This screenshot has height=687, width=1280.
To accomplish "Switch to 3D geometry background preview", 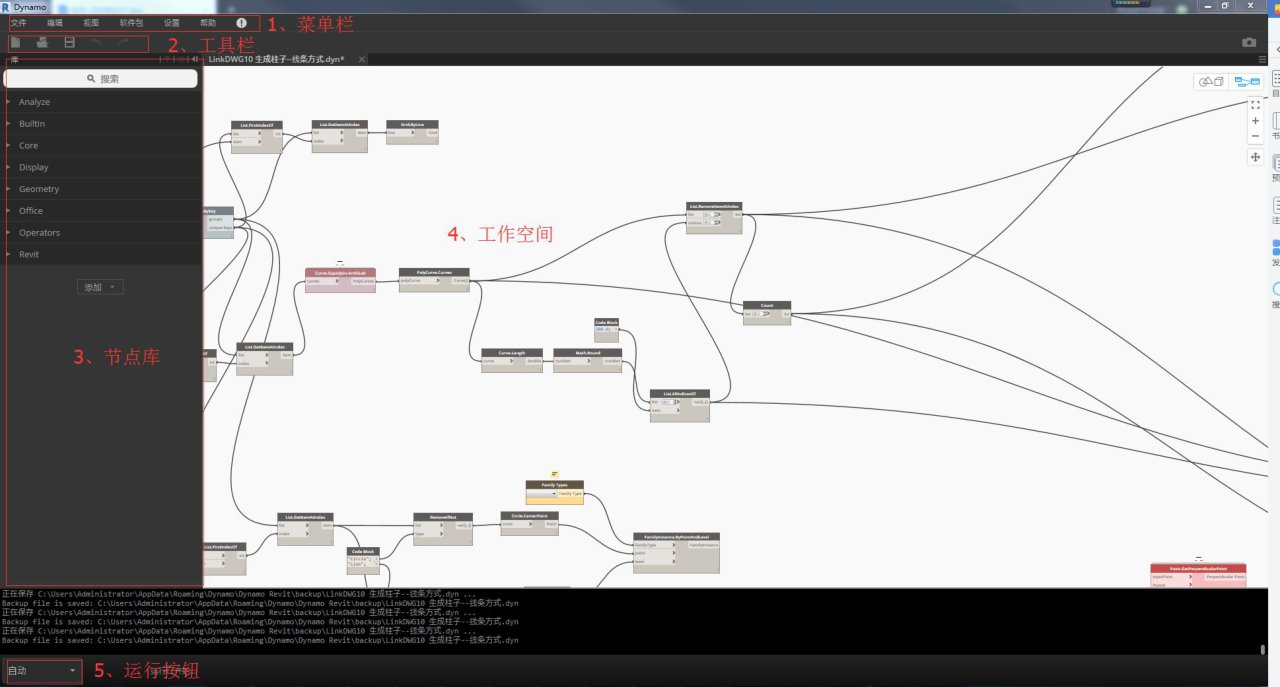I will pyautogui.click(x=1212, y=81).
